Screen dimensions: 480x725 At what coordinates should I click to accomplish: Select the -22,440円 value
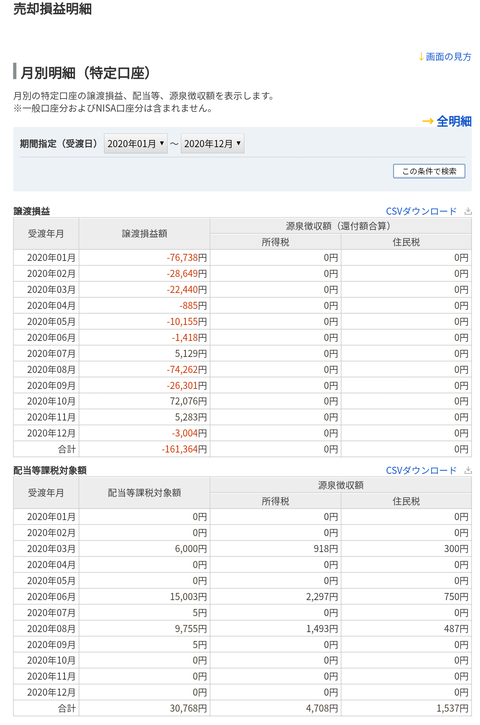click(x=186, y=289)
